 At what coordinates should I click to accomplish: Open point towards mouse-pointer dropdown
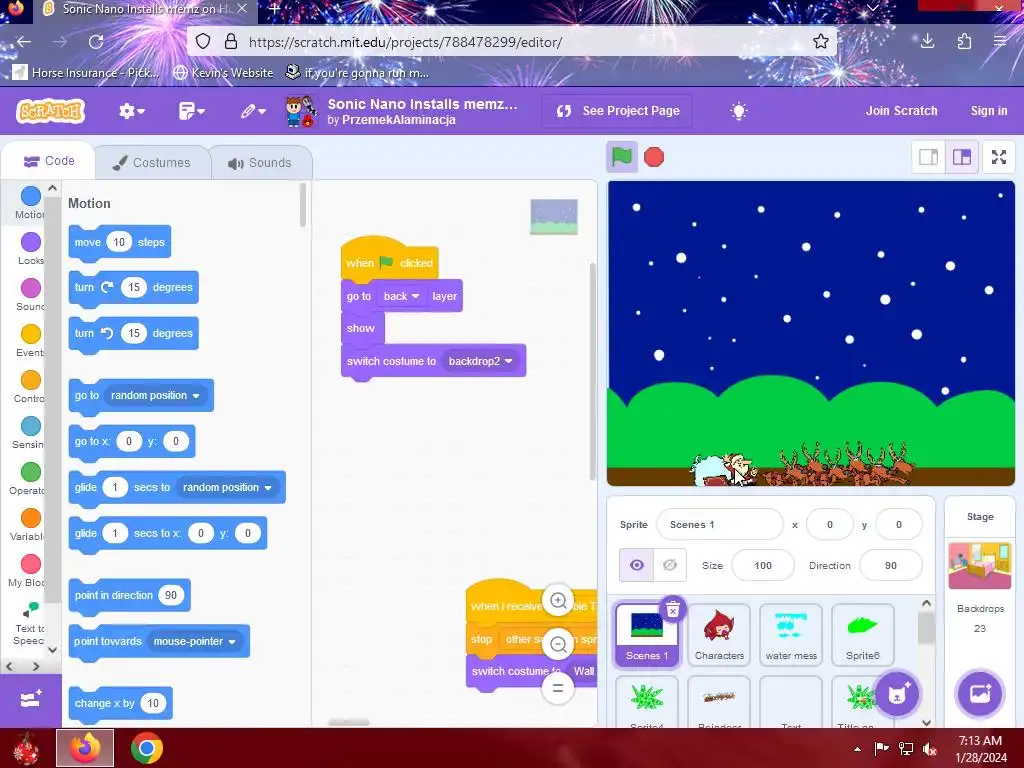click(x=195, y=642)
